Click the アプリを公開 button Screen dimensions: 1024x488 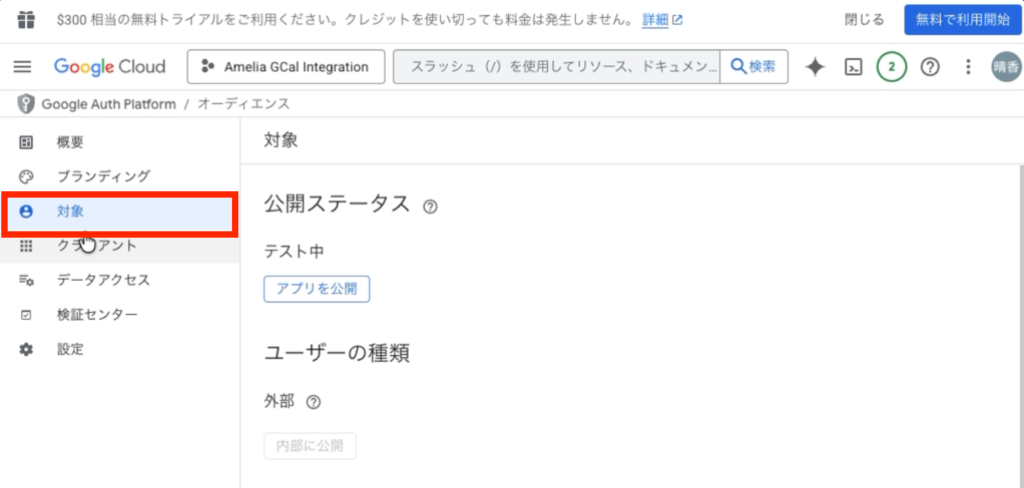click(x=317, y=289)
